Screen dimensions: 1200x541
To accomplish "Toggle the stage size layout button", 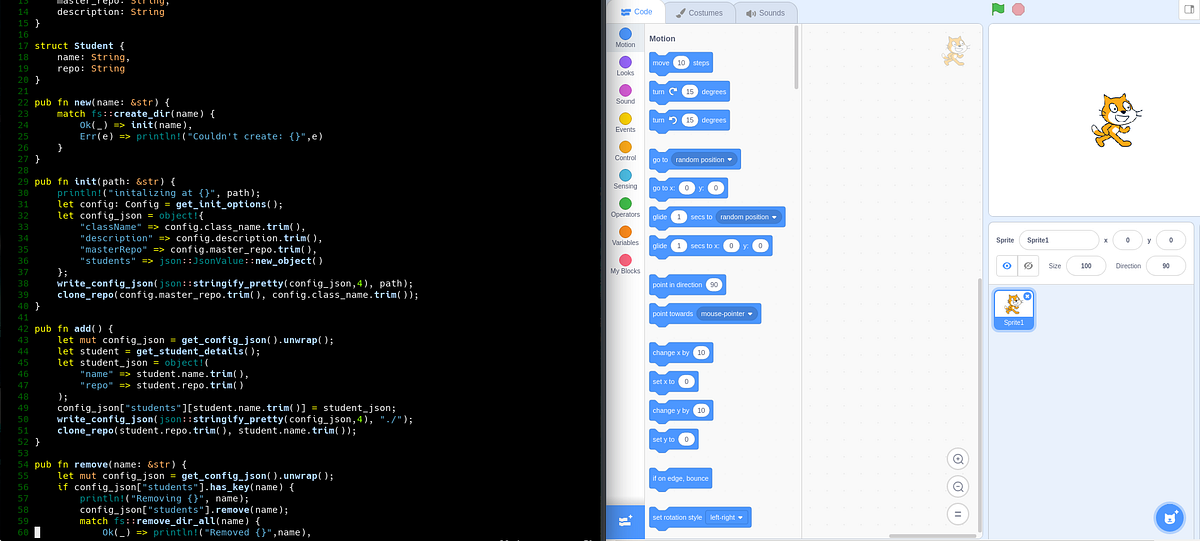I will coord(1188,9).
